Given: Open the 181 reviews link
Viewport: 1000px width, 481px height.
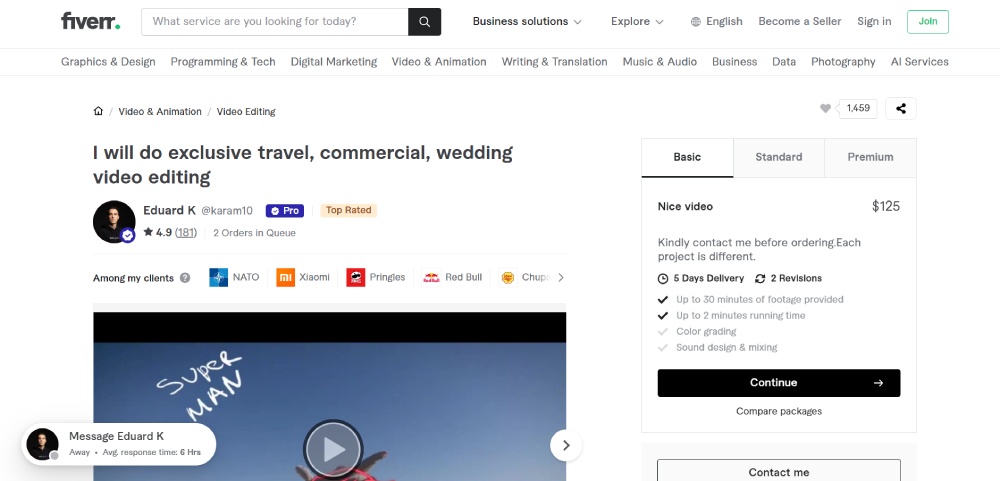Looking at the screenshot, I should 186,233.
